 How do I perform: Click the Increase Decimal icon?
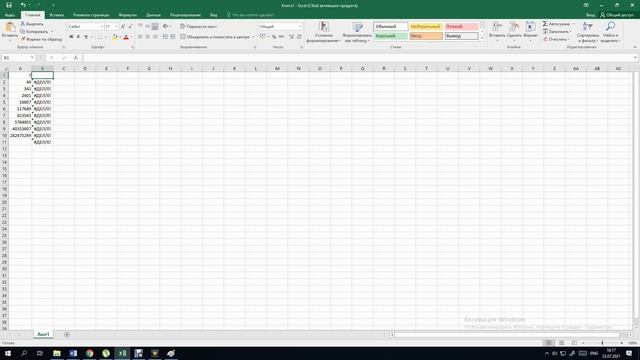[x=291, y=37]
